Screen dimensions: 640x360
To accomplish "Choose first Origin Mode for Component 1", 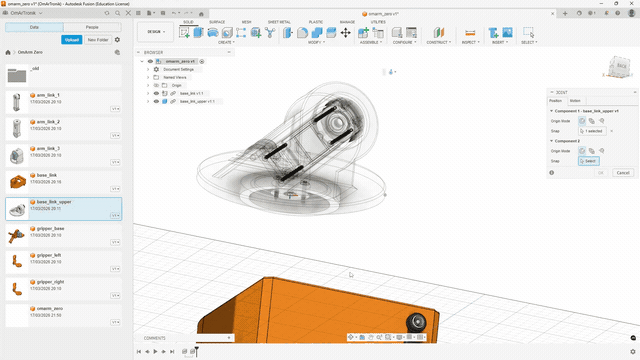I will point(582,121).
